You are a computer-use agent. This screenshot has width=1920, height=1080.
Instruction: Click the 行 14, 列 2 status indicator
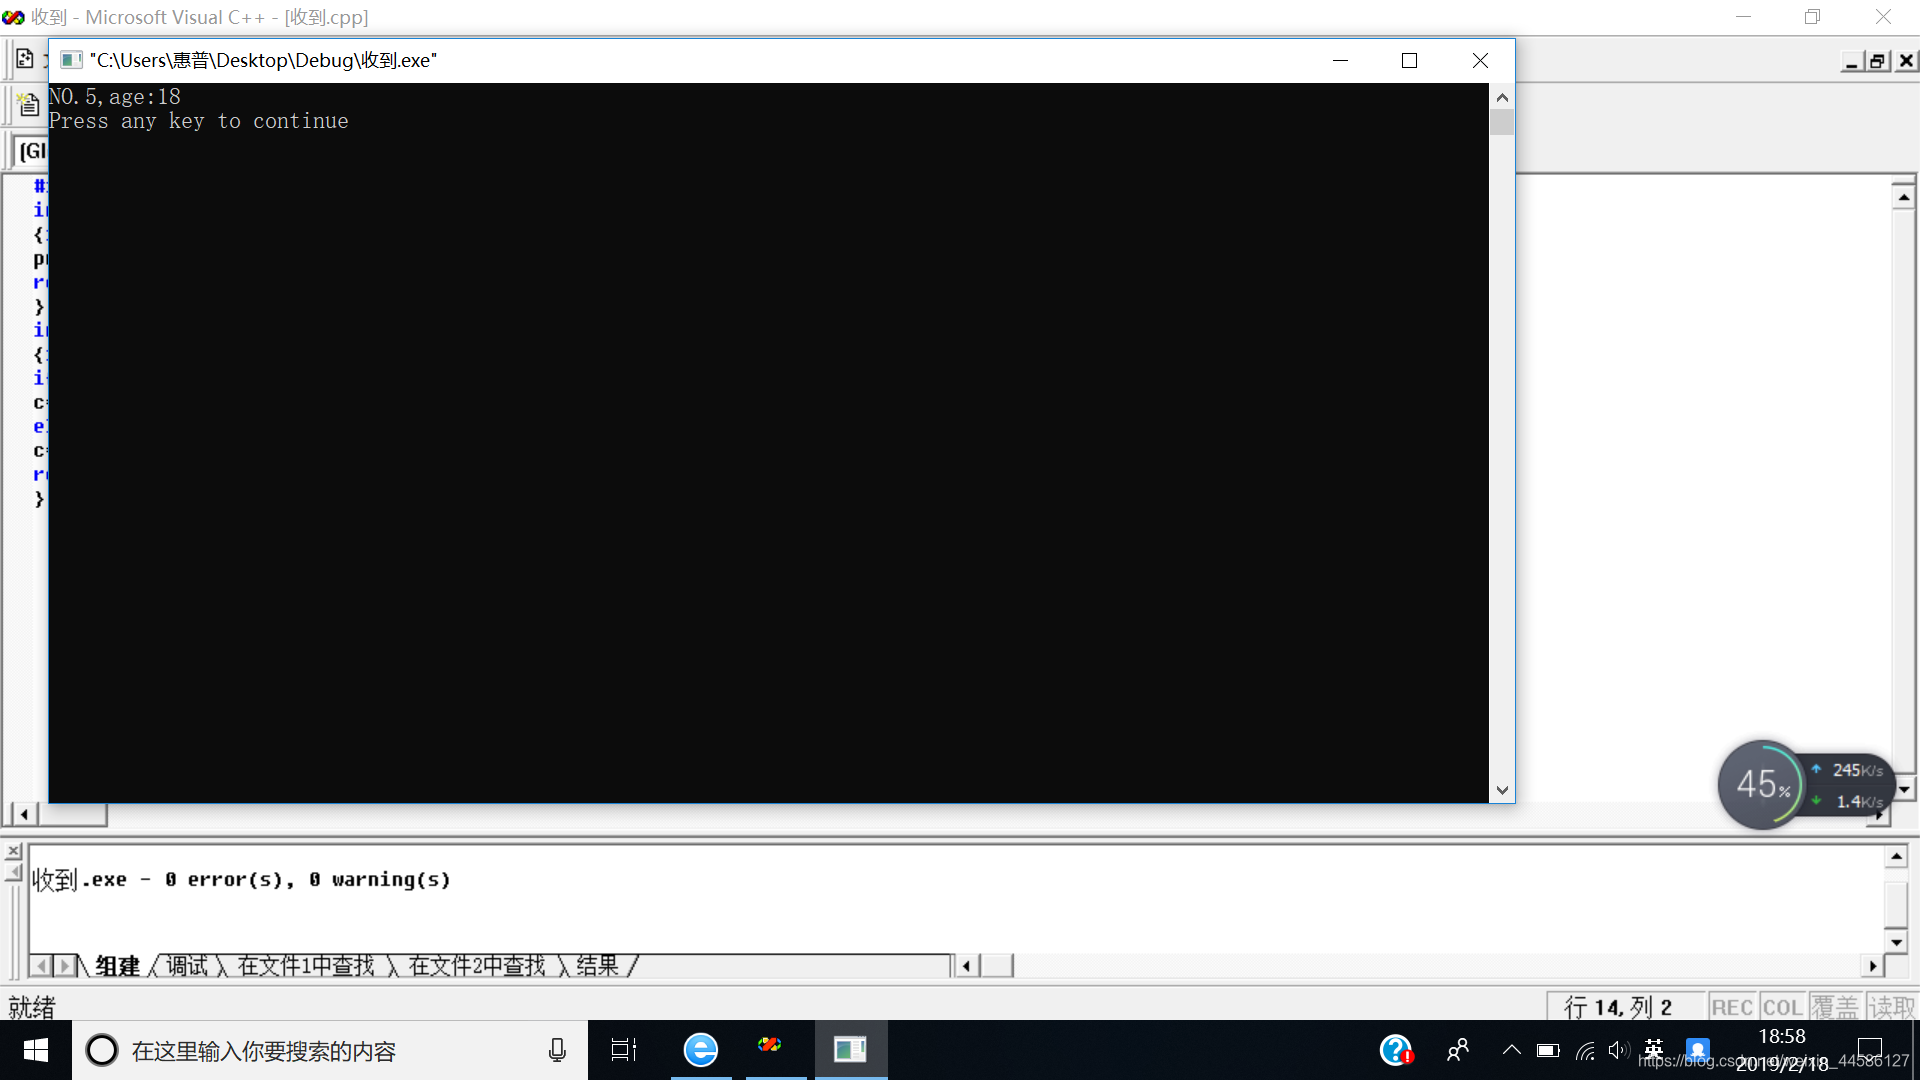(x=1618, y=1007)
